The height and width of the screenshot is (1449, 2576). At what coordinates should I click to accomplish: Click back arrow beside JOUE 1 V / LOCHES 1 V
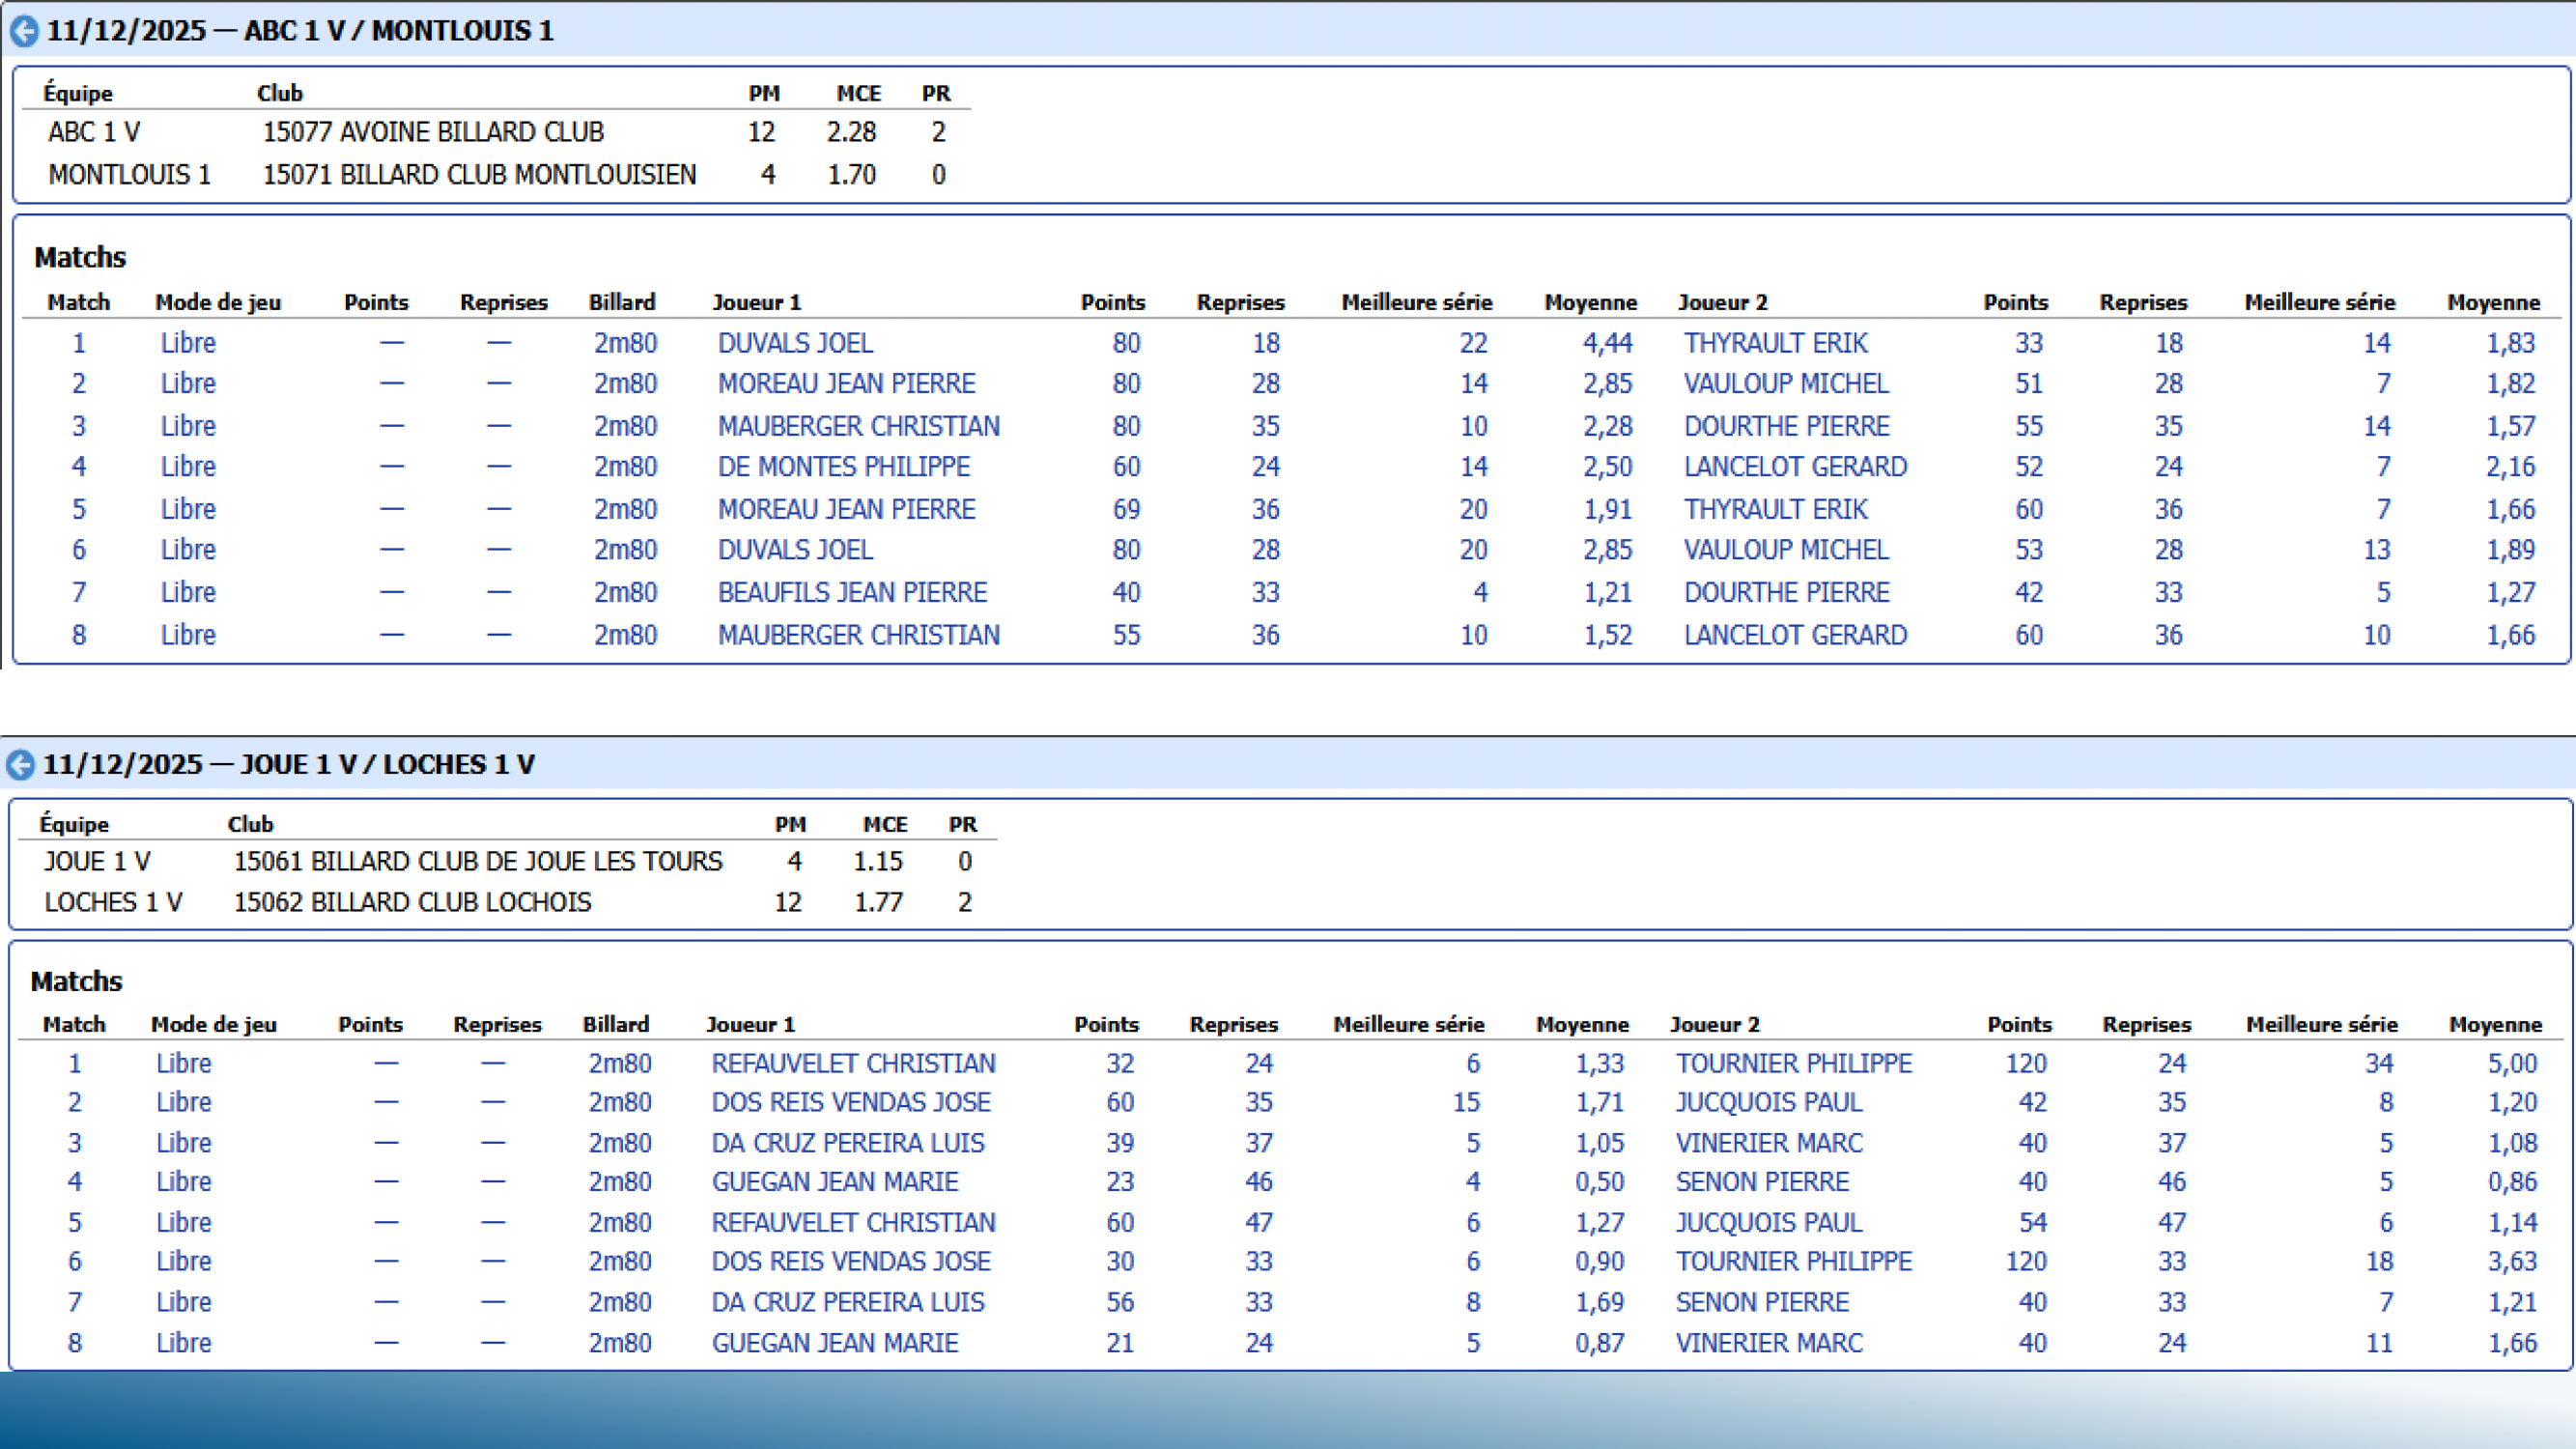20,765
